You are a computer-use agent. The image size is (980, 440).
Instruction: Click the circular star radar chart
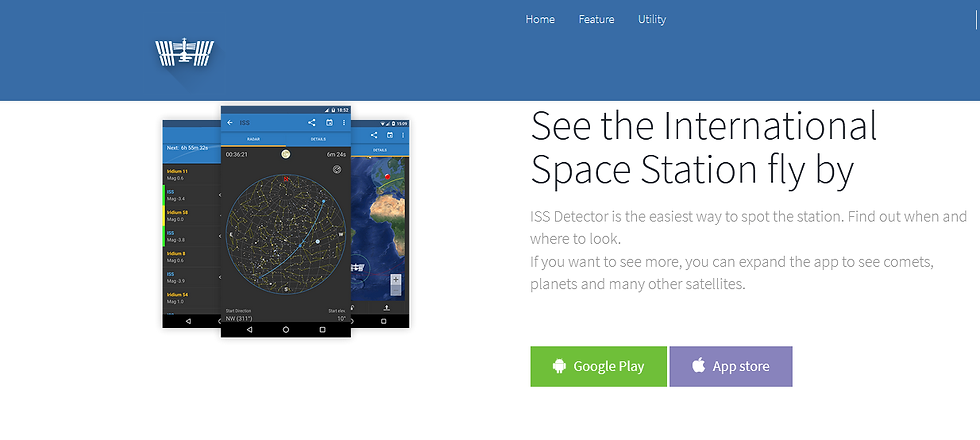[286, 234]
